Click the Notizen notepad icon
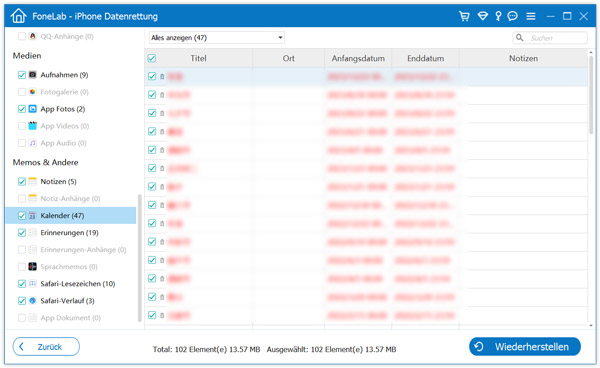 coord(33,181)
